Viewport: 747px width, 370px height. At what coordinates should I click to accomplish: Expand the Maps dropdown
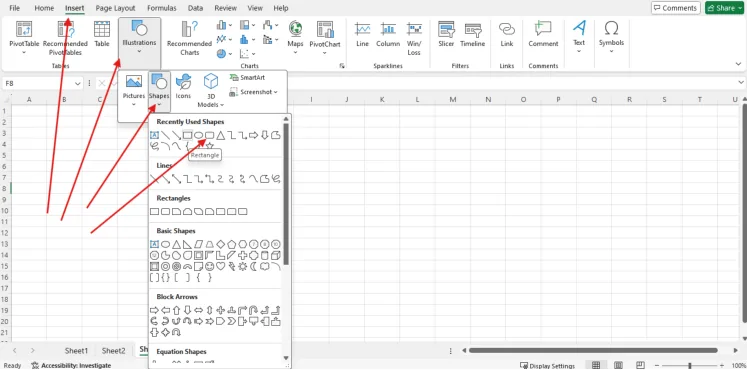tap(295, 52)
